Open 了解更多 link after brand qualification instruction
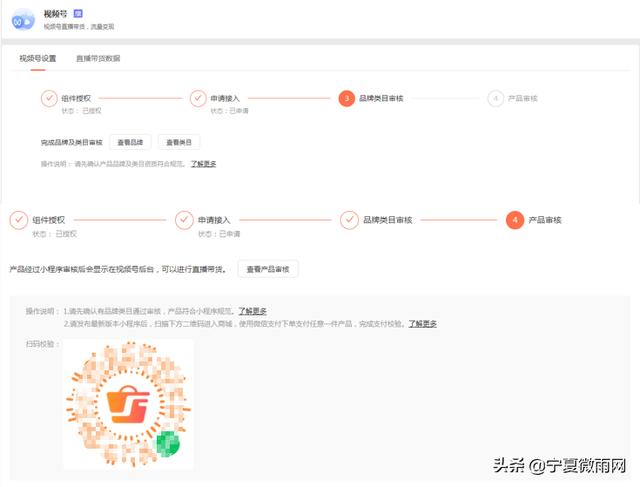The image size is (640, 487). tap(203, 164)
